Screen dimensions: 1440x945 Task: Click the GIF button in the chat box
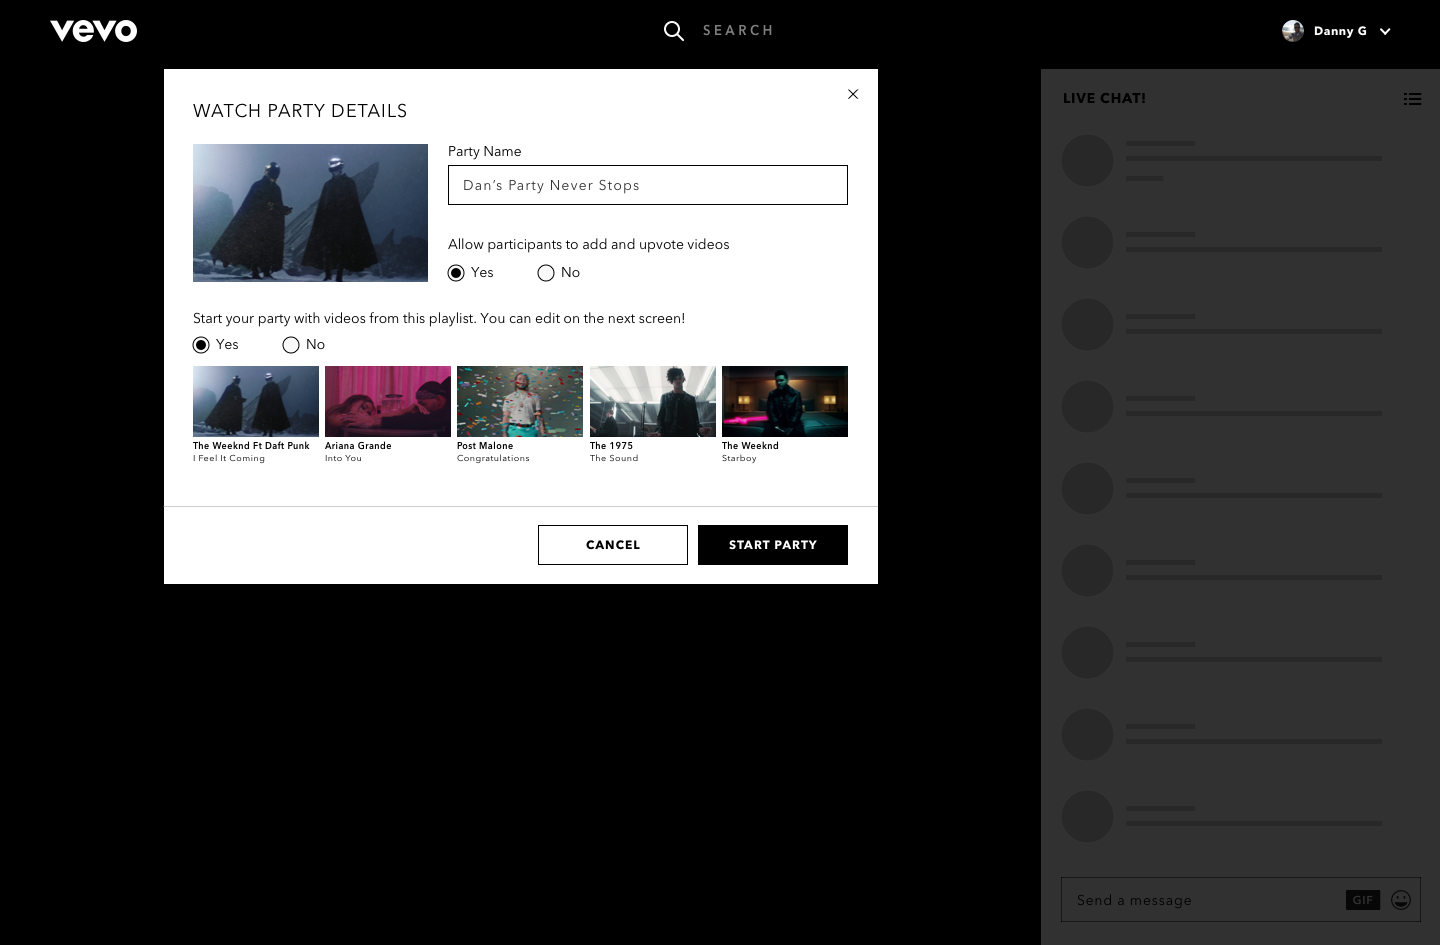1362,900
